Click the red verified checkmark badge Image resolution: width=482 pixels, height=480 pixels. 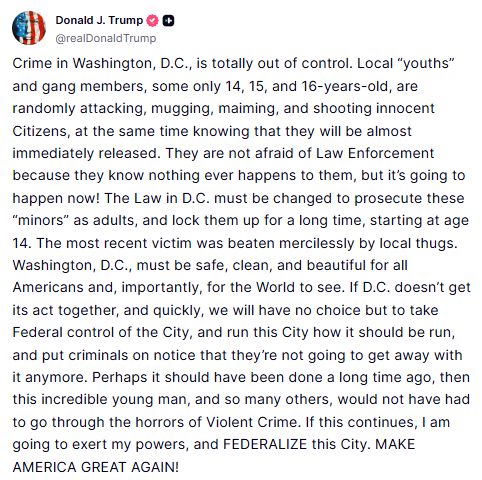153,21
